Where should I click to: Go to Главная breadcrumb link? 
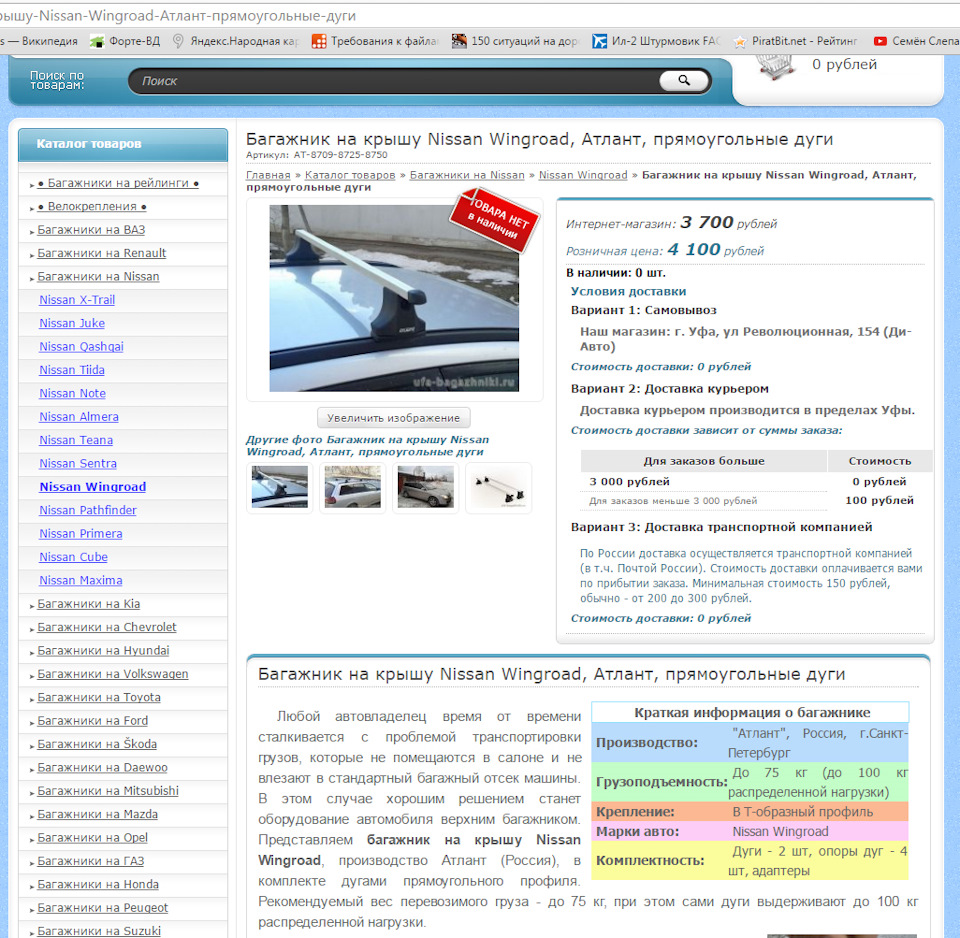pos(268,175)
